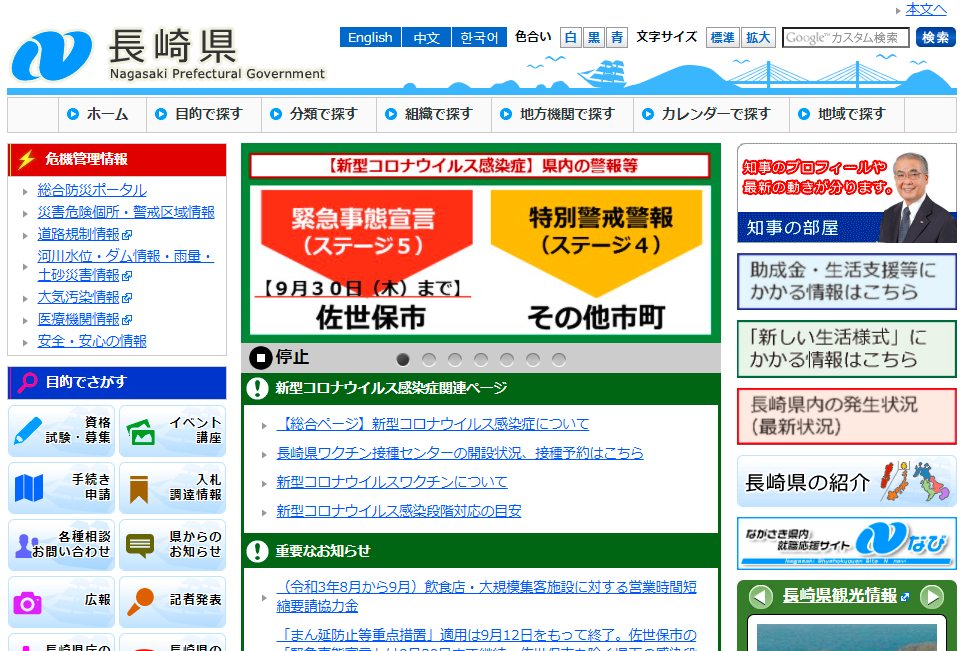
Task: Open 新型コロナウイルス感染段階対応の目安 link
Action: (398, 511)
